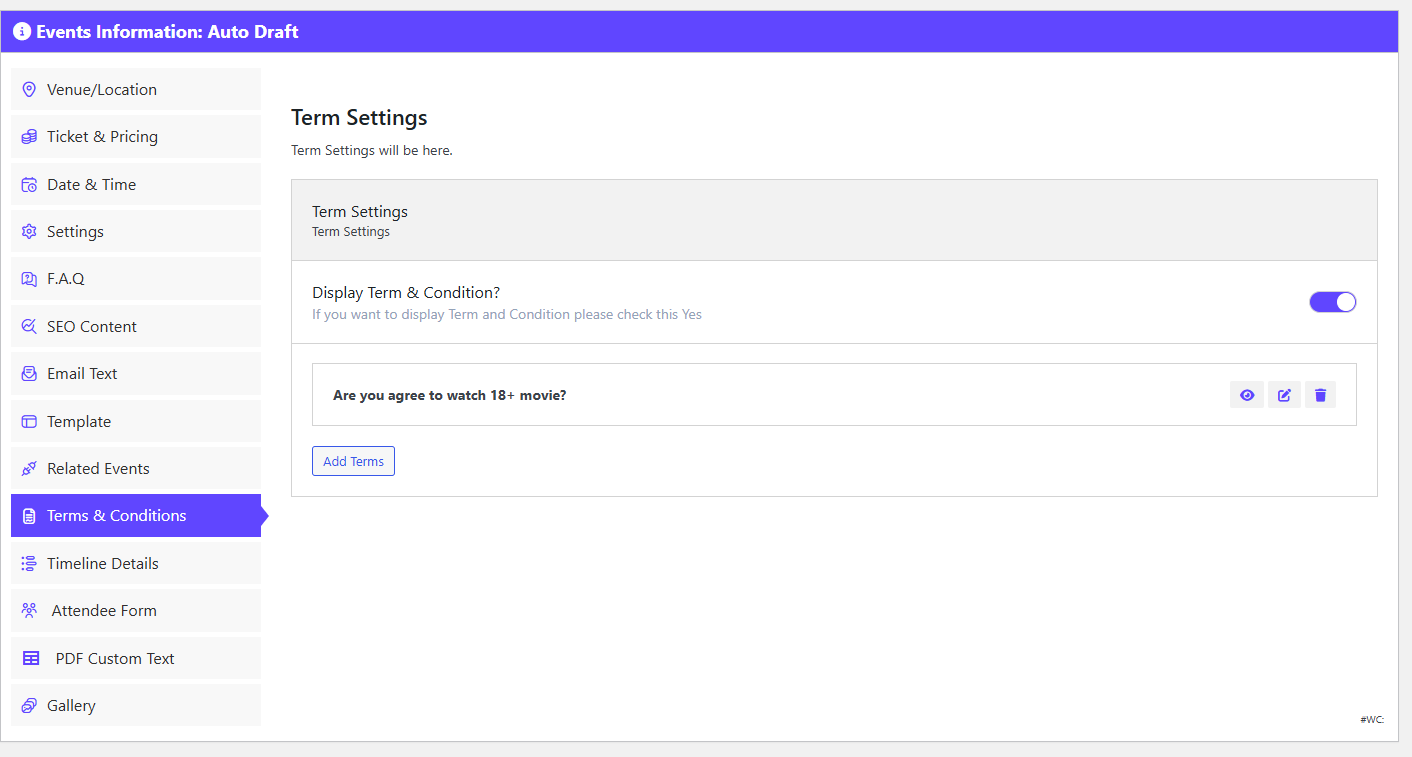The width and height of the screenshot is (1412, 757).
Task: Click the F.A.Q question icon
Action: click(x=29, y=279)
